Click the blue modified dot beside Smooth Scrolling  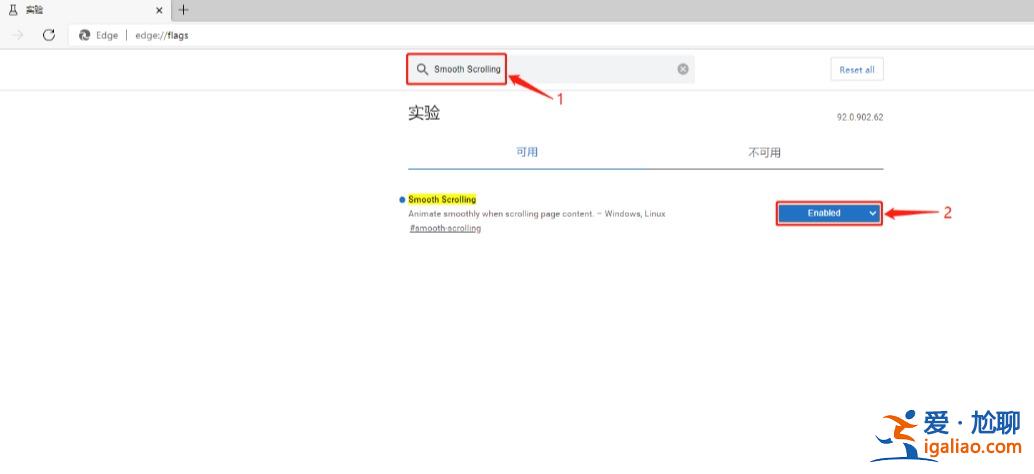click(x=402, y=200)
